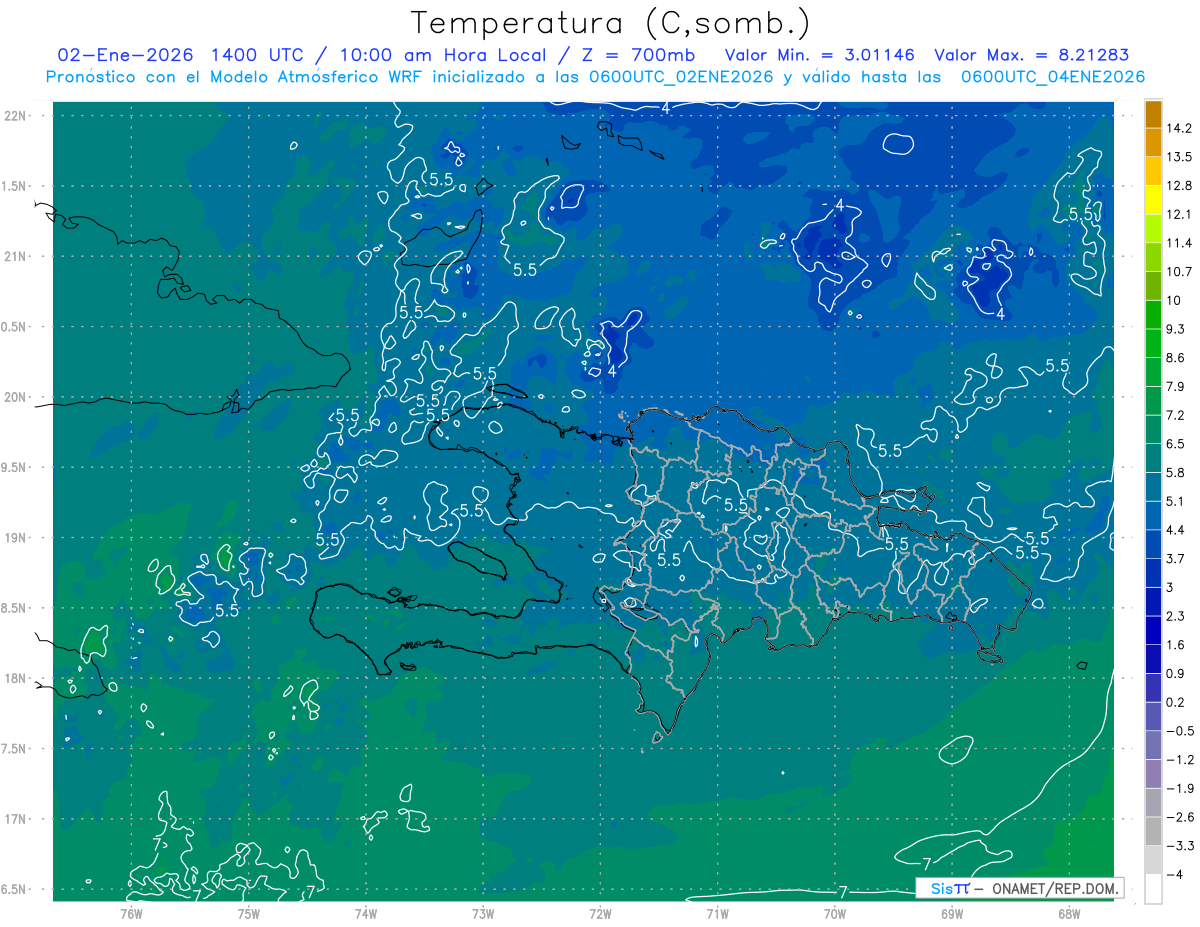This screenshot has height=927, width=1200.
Task: Click the '13.5' colorbar value
Action: pos(1179,157)
